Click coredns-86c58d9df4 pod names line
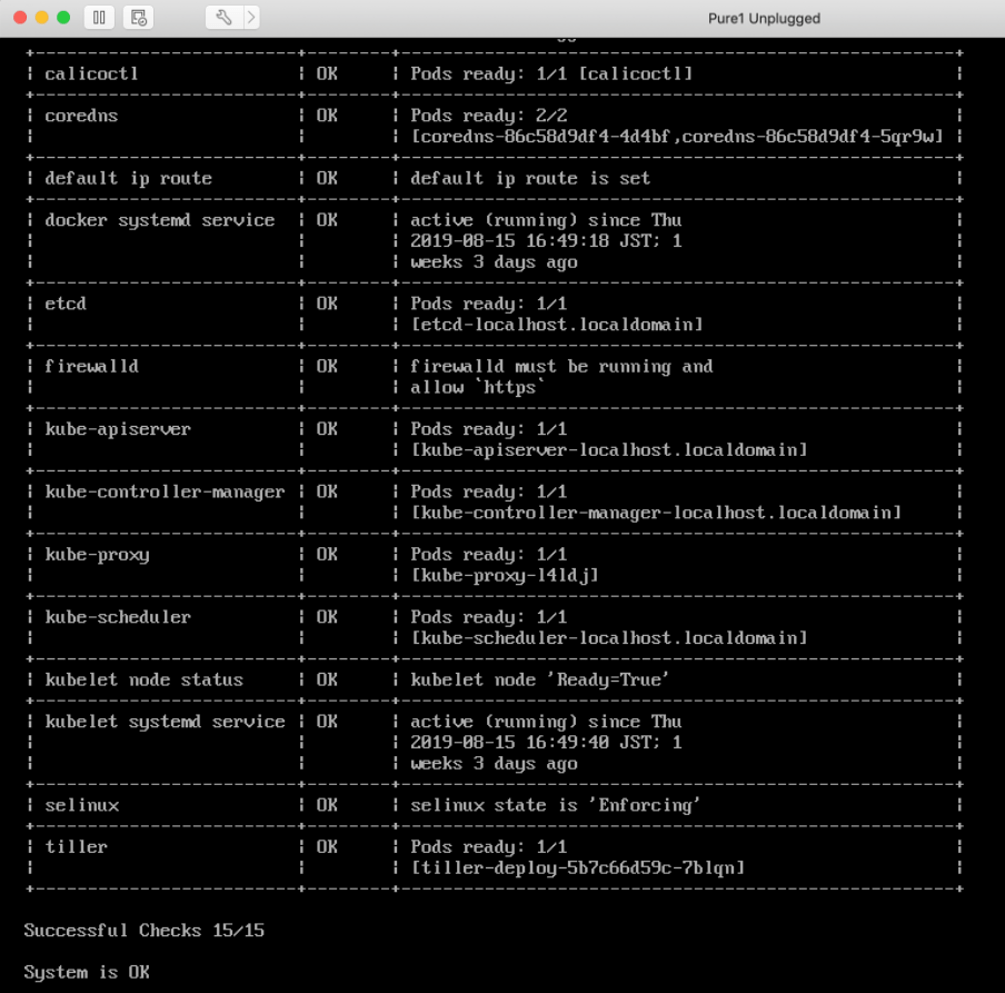 pyautogui.click(x=677, y=136)
